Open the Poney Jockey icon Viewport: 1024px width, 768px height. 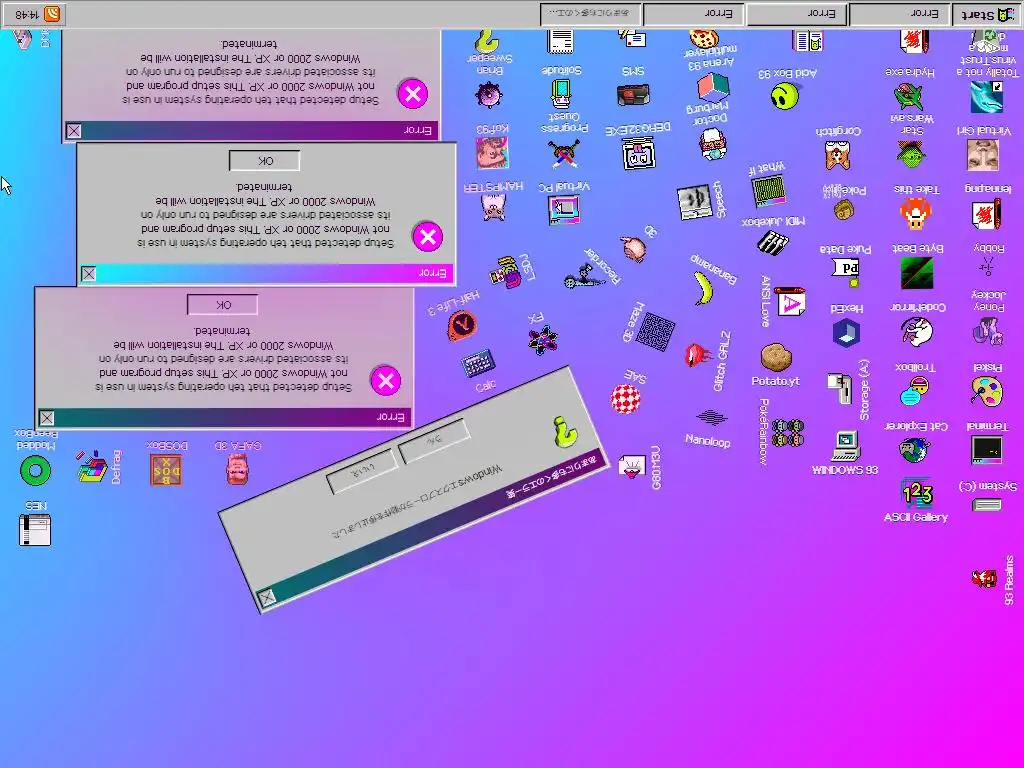[987, 331]
